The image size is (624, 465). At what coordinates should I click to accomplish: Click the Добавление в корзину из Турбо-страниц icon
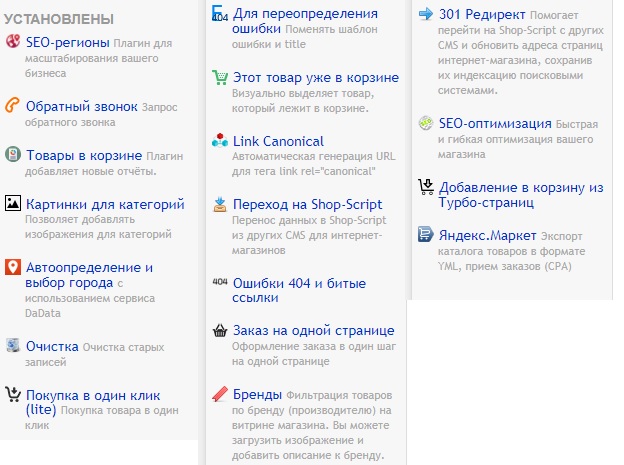426,187
